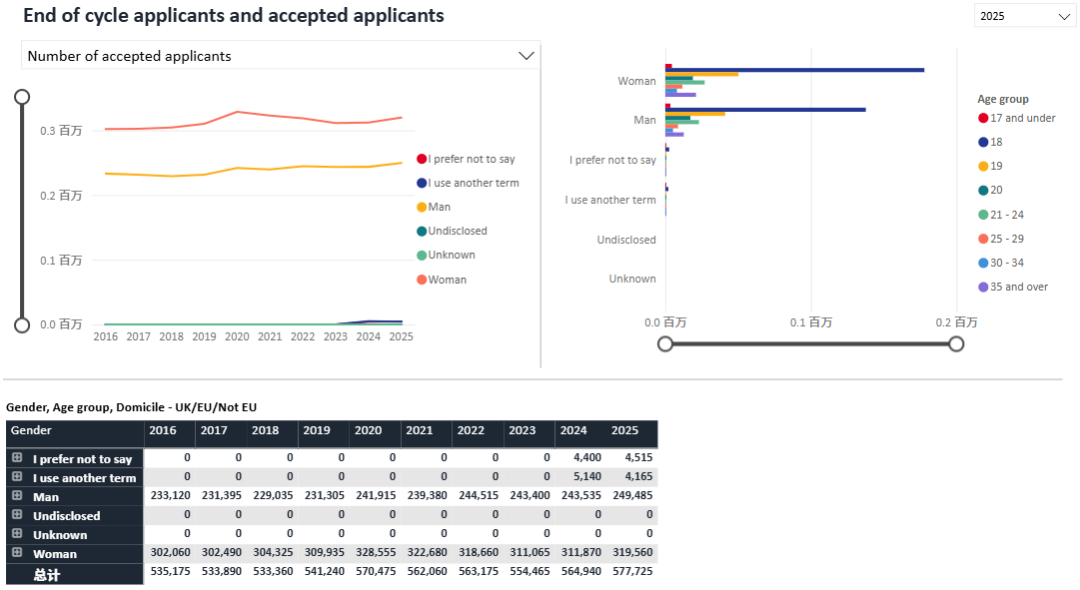1080x590 pixels.
Task: Open the 2025 year dropdown
Action: click(1024, 16)
